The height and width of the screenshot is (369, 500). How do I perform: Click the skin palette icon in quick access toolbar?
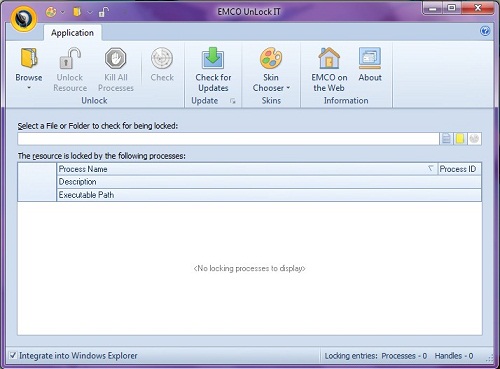(x=51, y=12)
